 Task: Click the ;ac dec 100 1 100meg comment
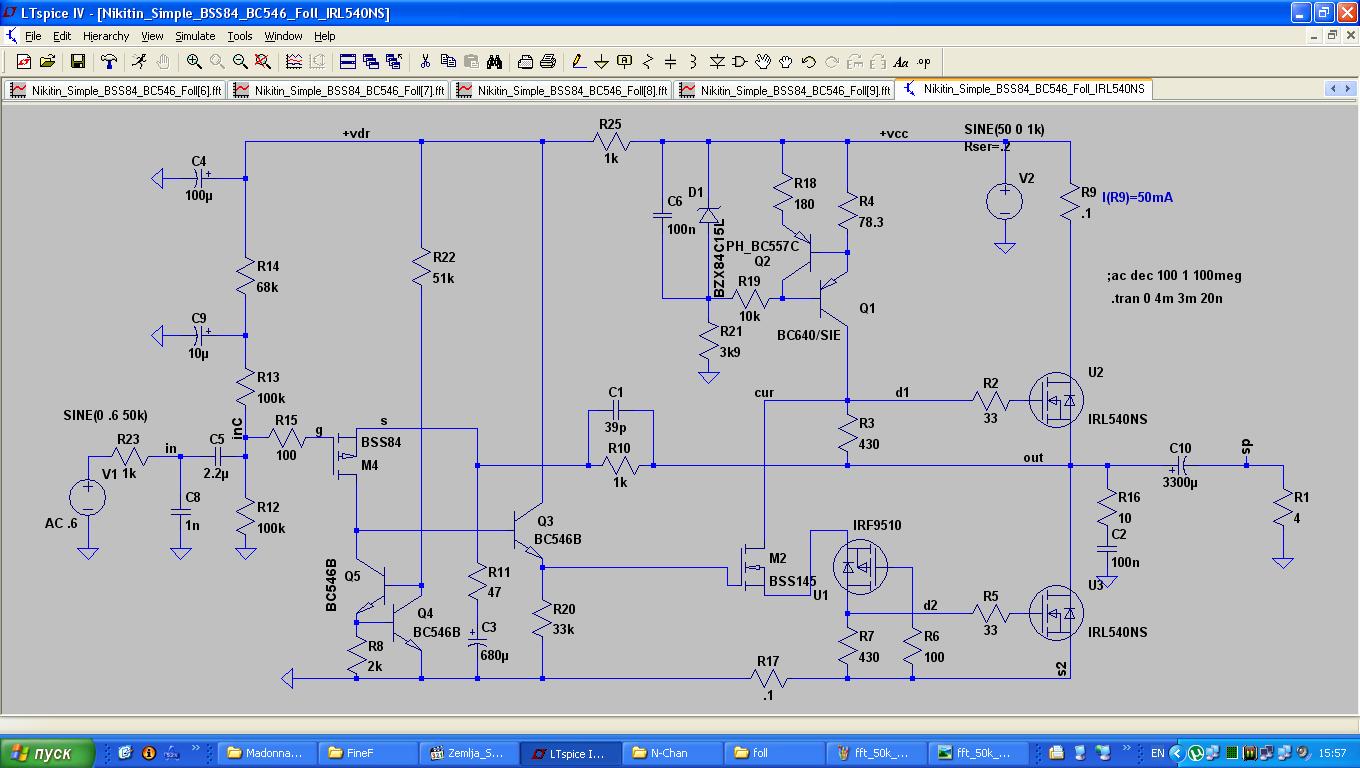click(1174, 275)
